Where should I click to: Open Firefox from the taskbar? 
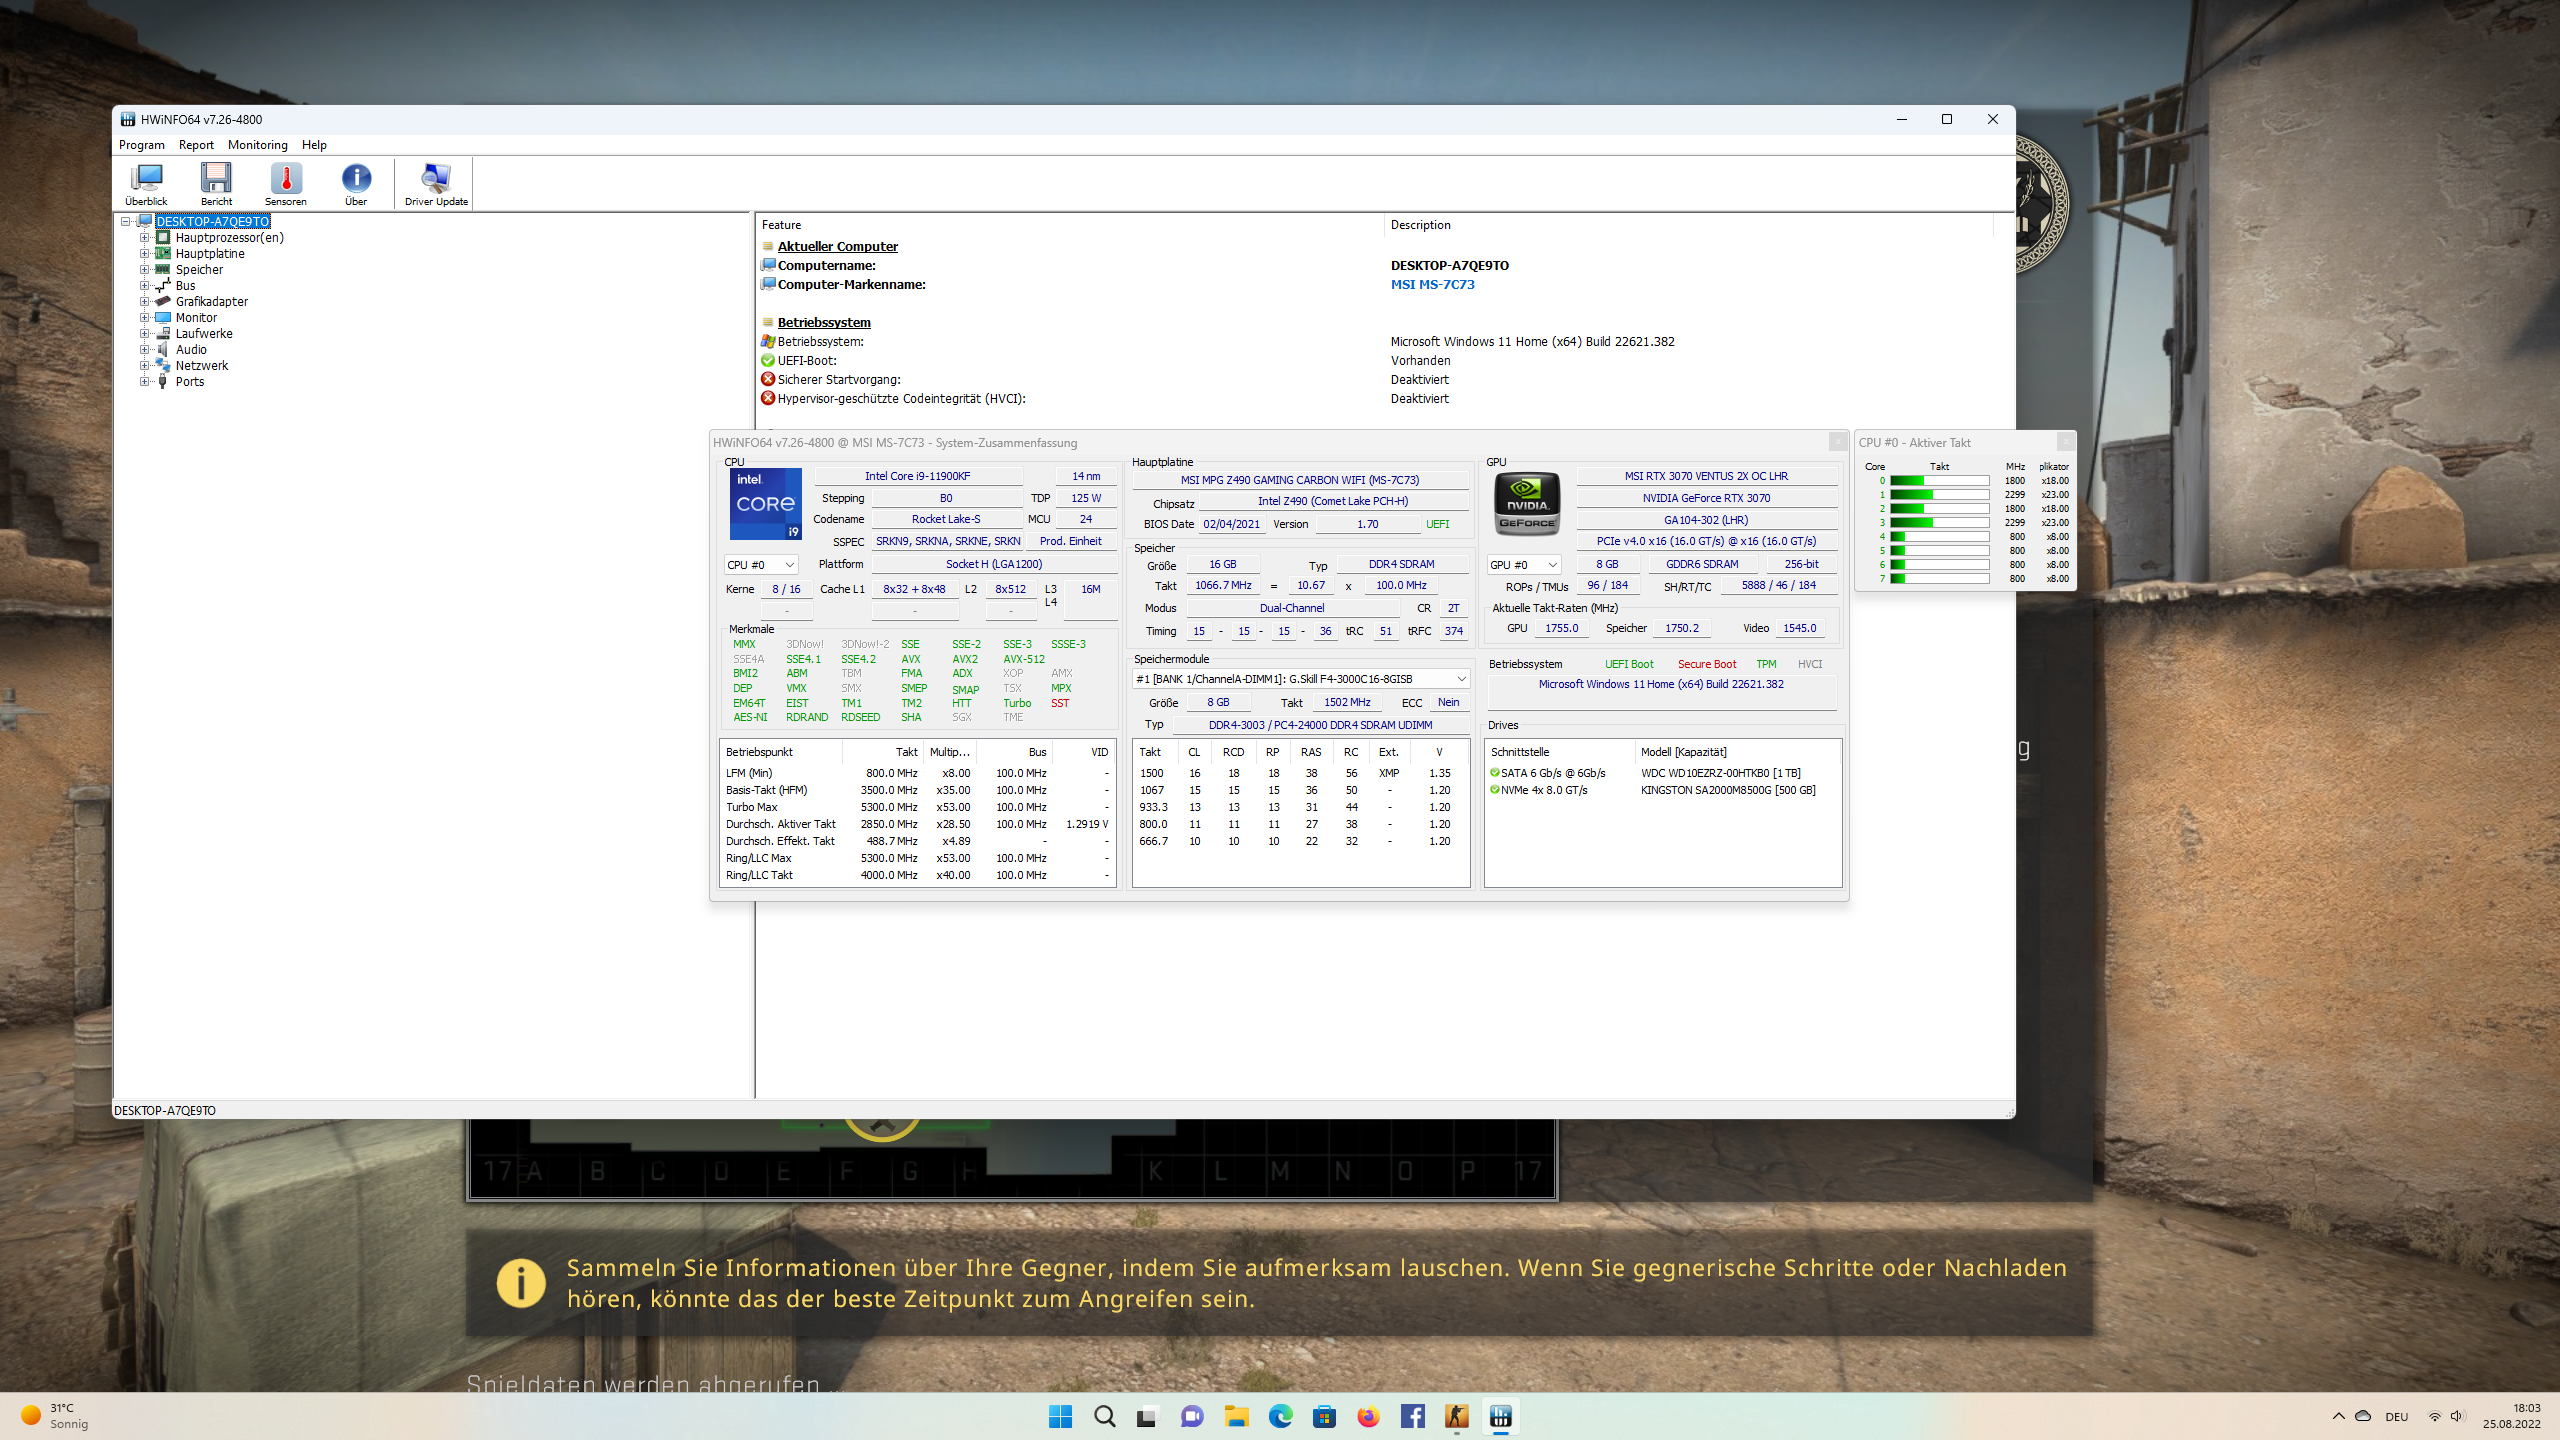point(1368,1416)
